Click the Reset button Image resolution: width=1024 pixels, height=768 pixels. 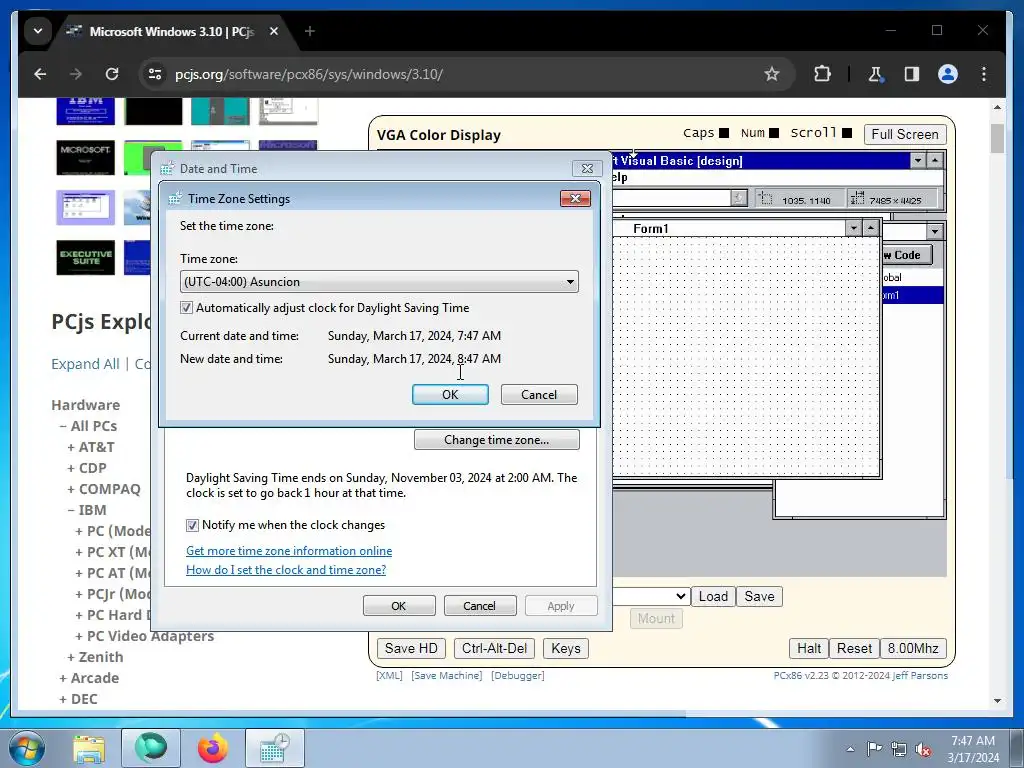pos(854,648)
